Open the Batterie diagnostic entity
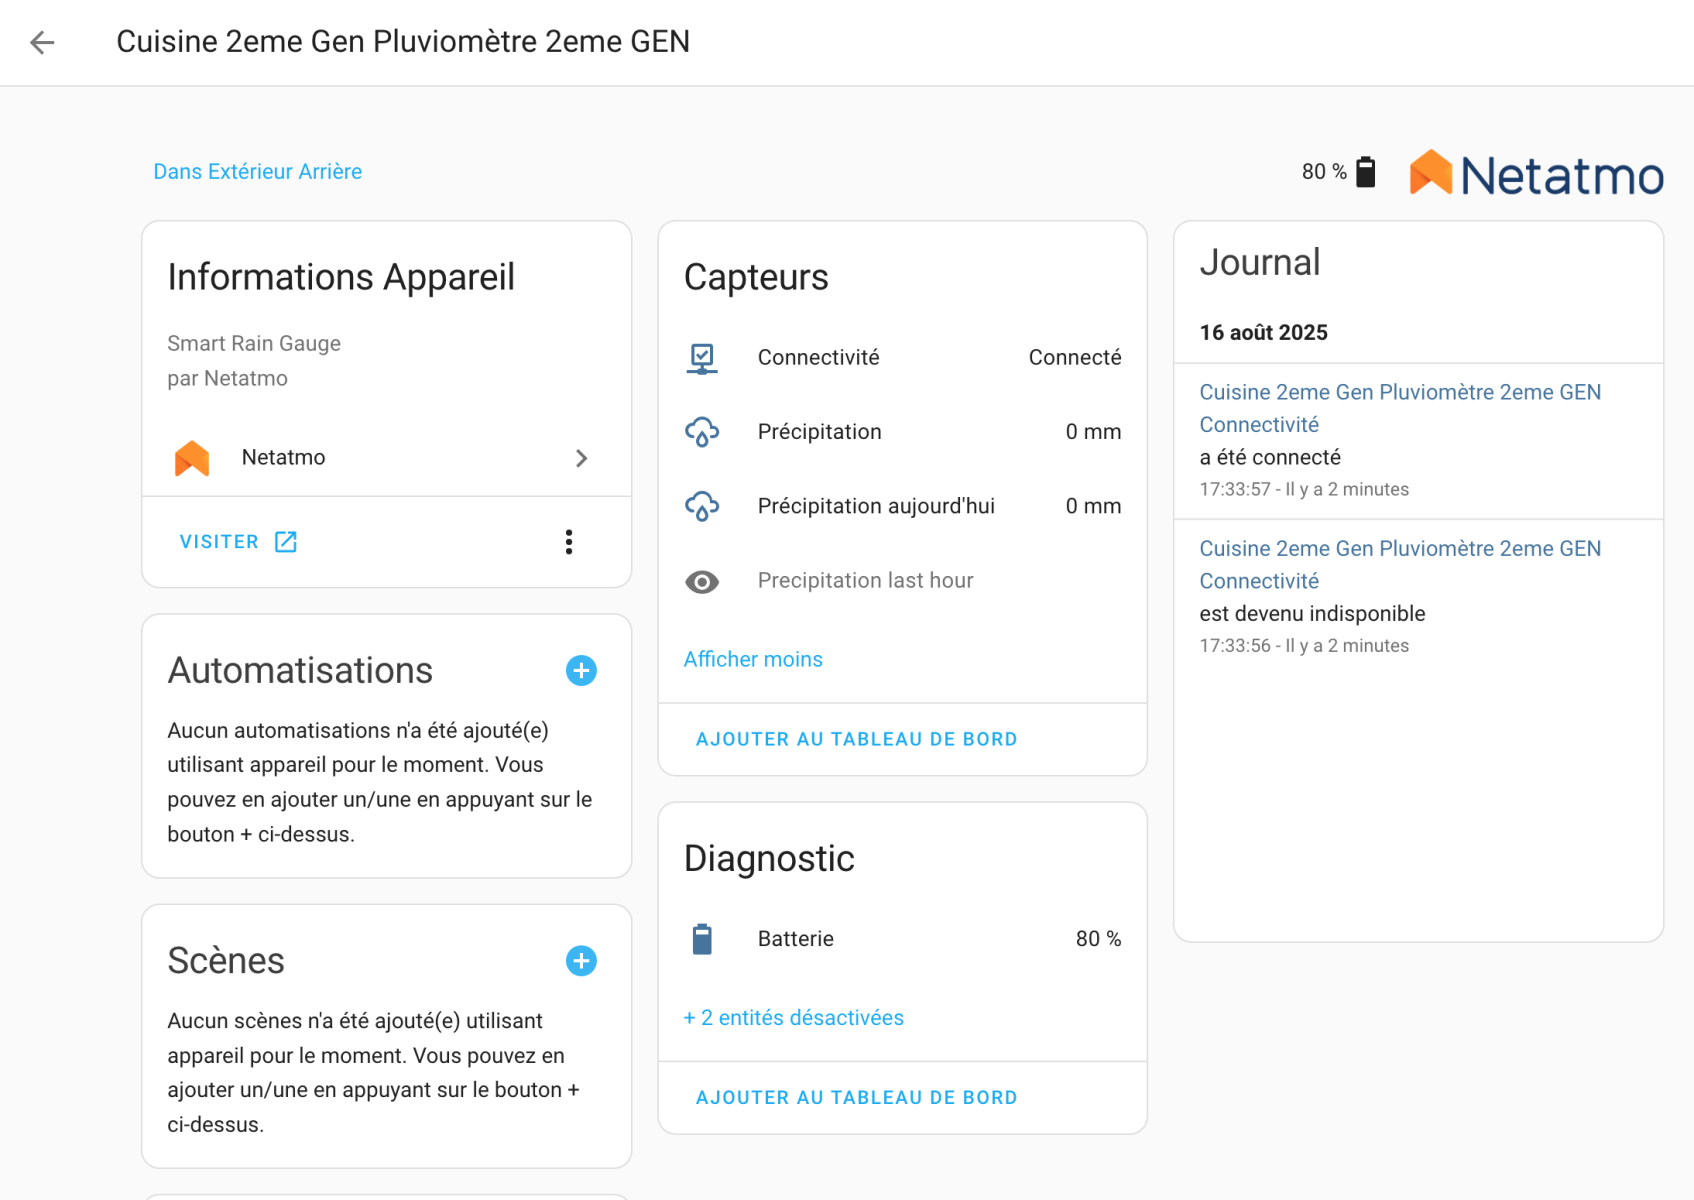 pyautogui.click(x=902, y=939)
